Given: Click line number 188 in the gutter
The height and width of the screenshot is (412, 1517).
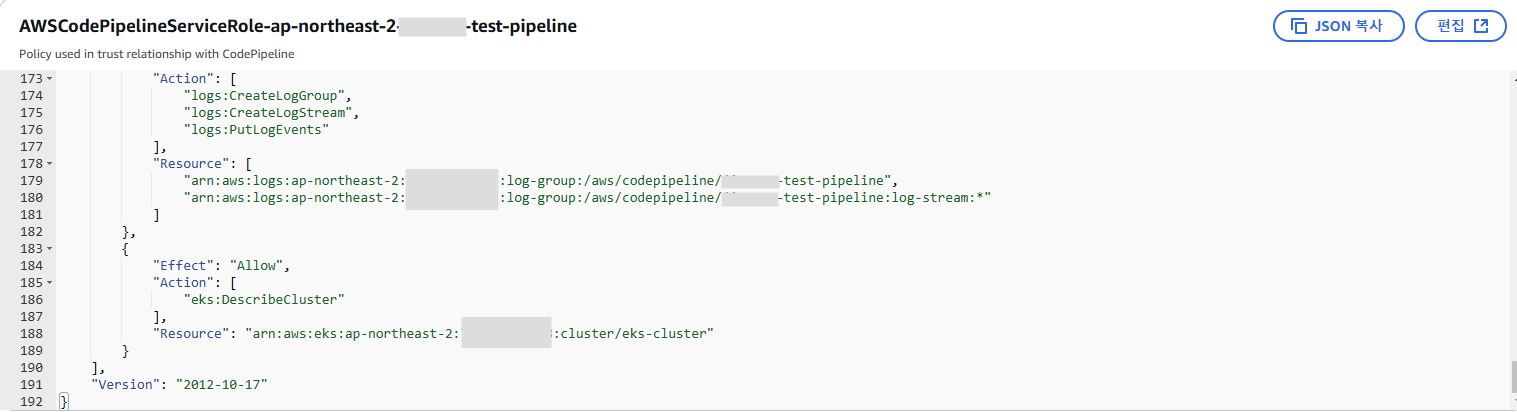Looking at the screenshot, I should [31, 333].
